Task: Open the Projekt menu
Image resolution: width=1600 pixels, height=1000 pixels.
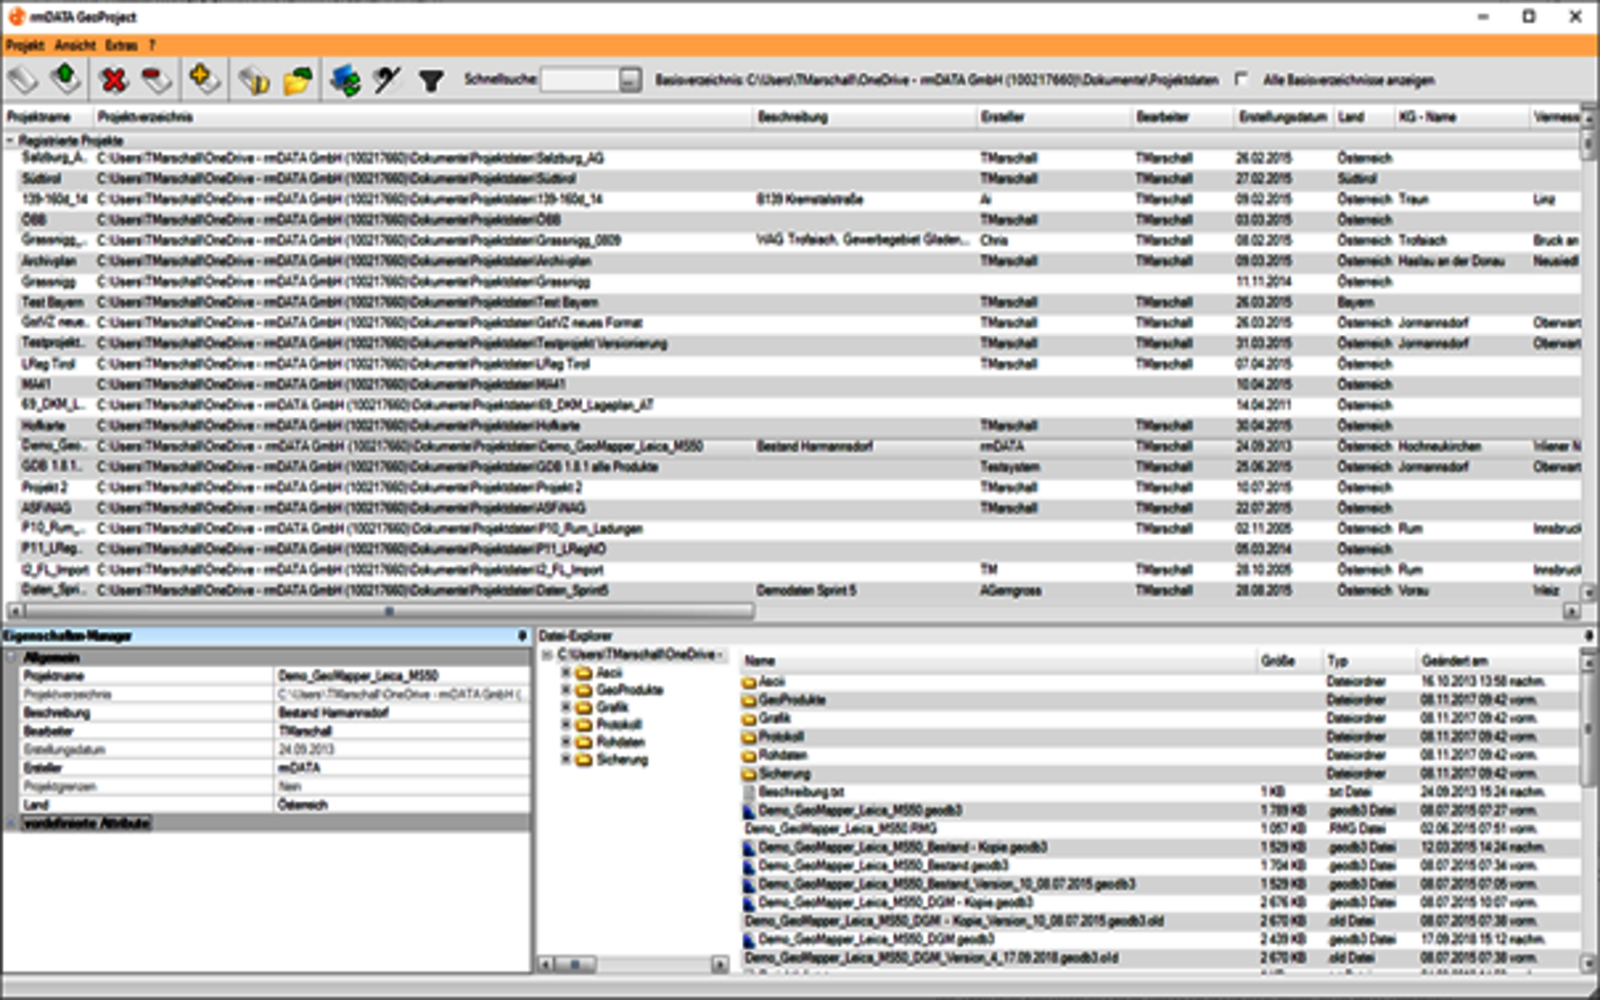Action: [x=25, y=45]
